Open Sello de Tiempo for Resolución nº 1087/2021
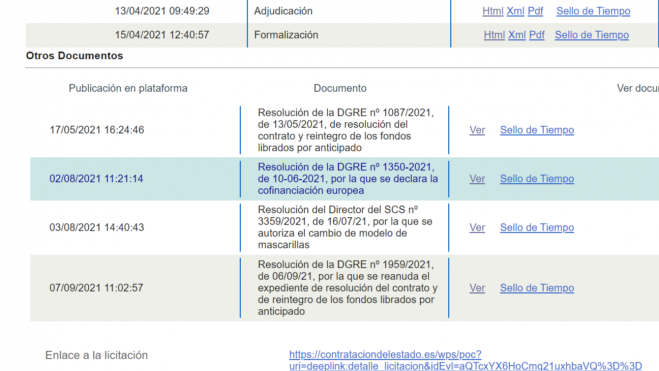This screenshot has width=659, height=371. point(537,130)
